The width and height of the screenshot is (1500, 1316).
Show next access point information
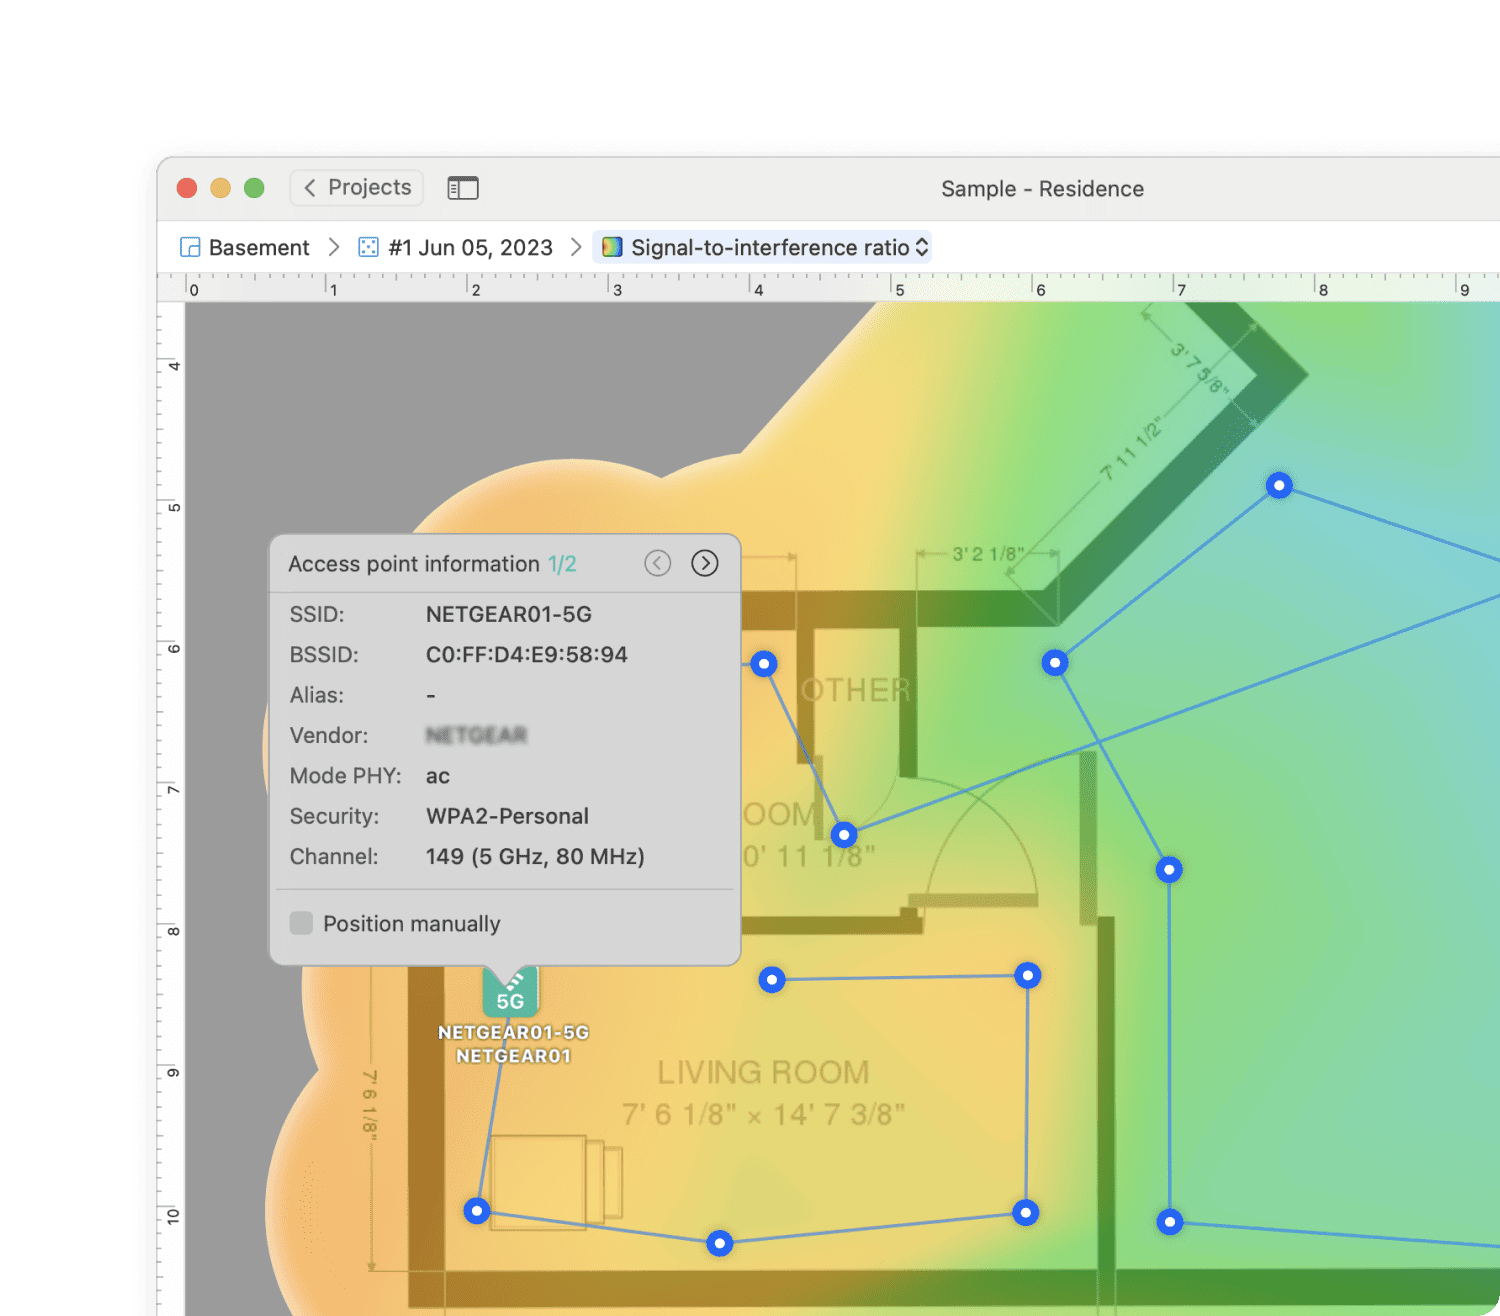coord(705,563)
